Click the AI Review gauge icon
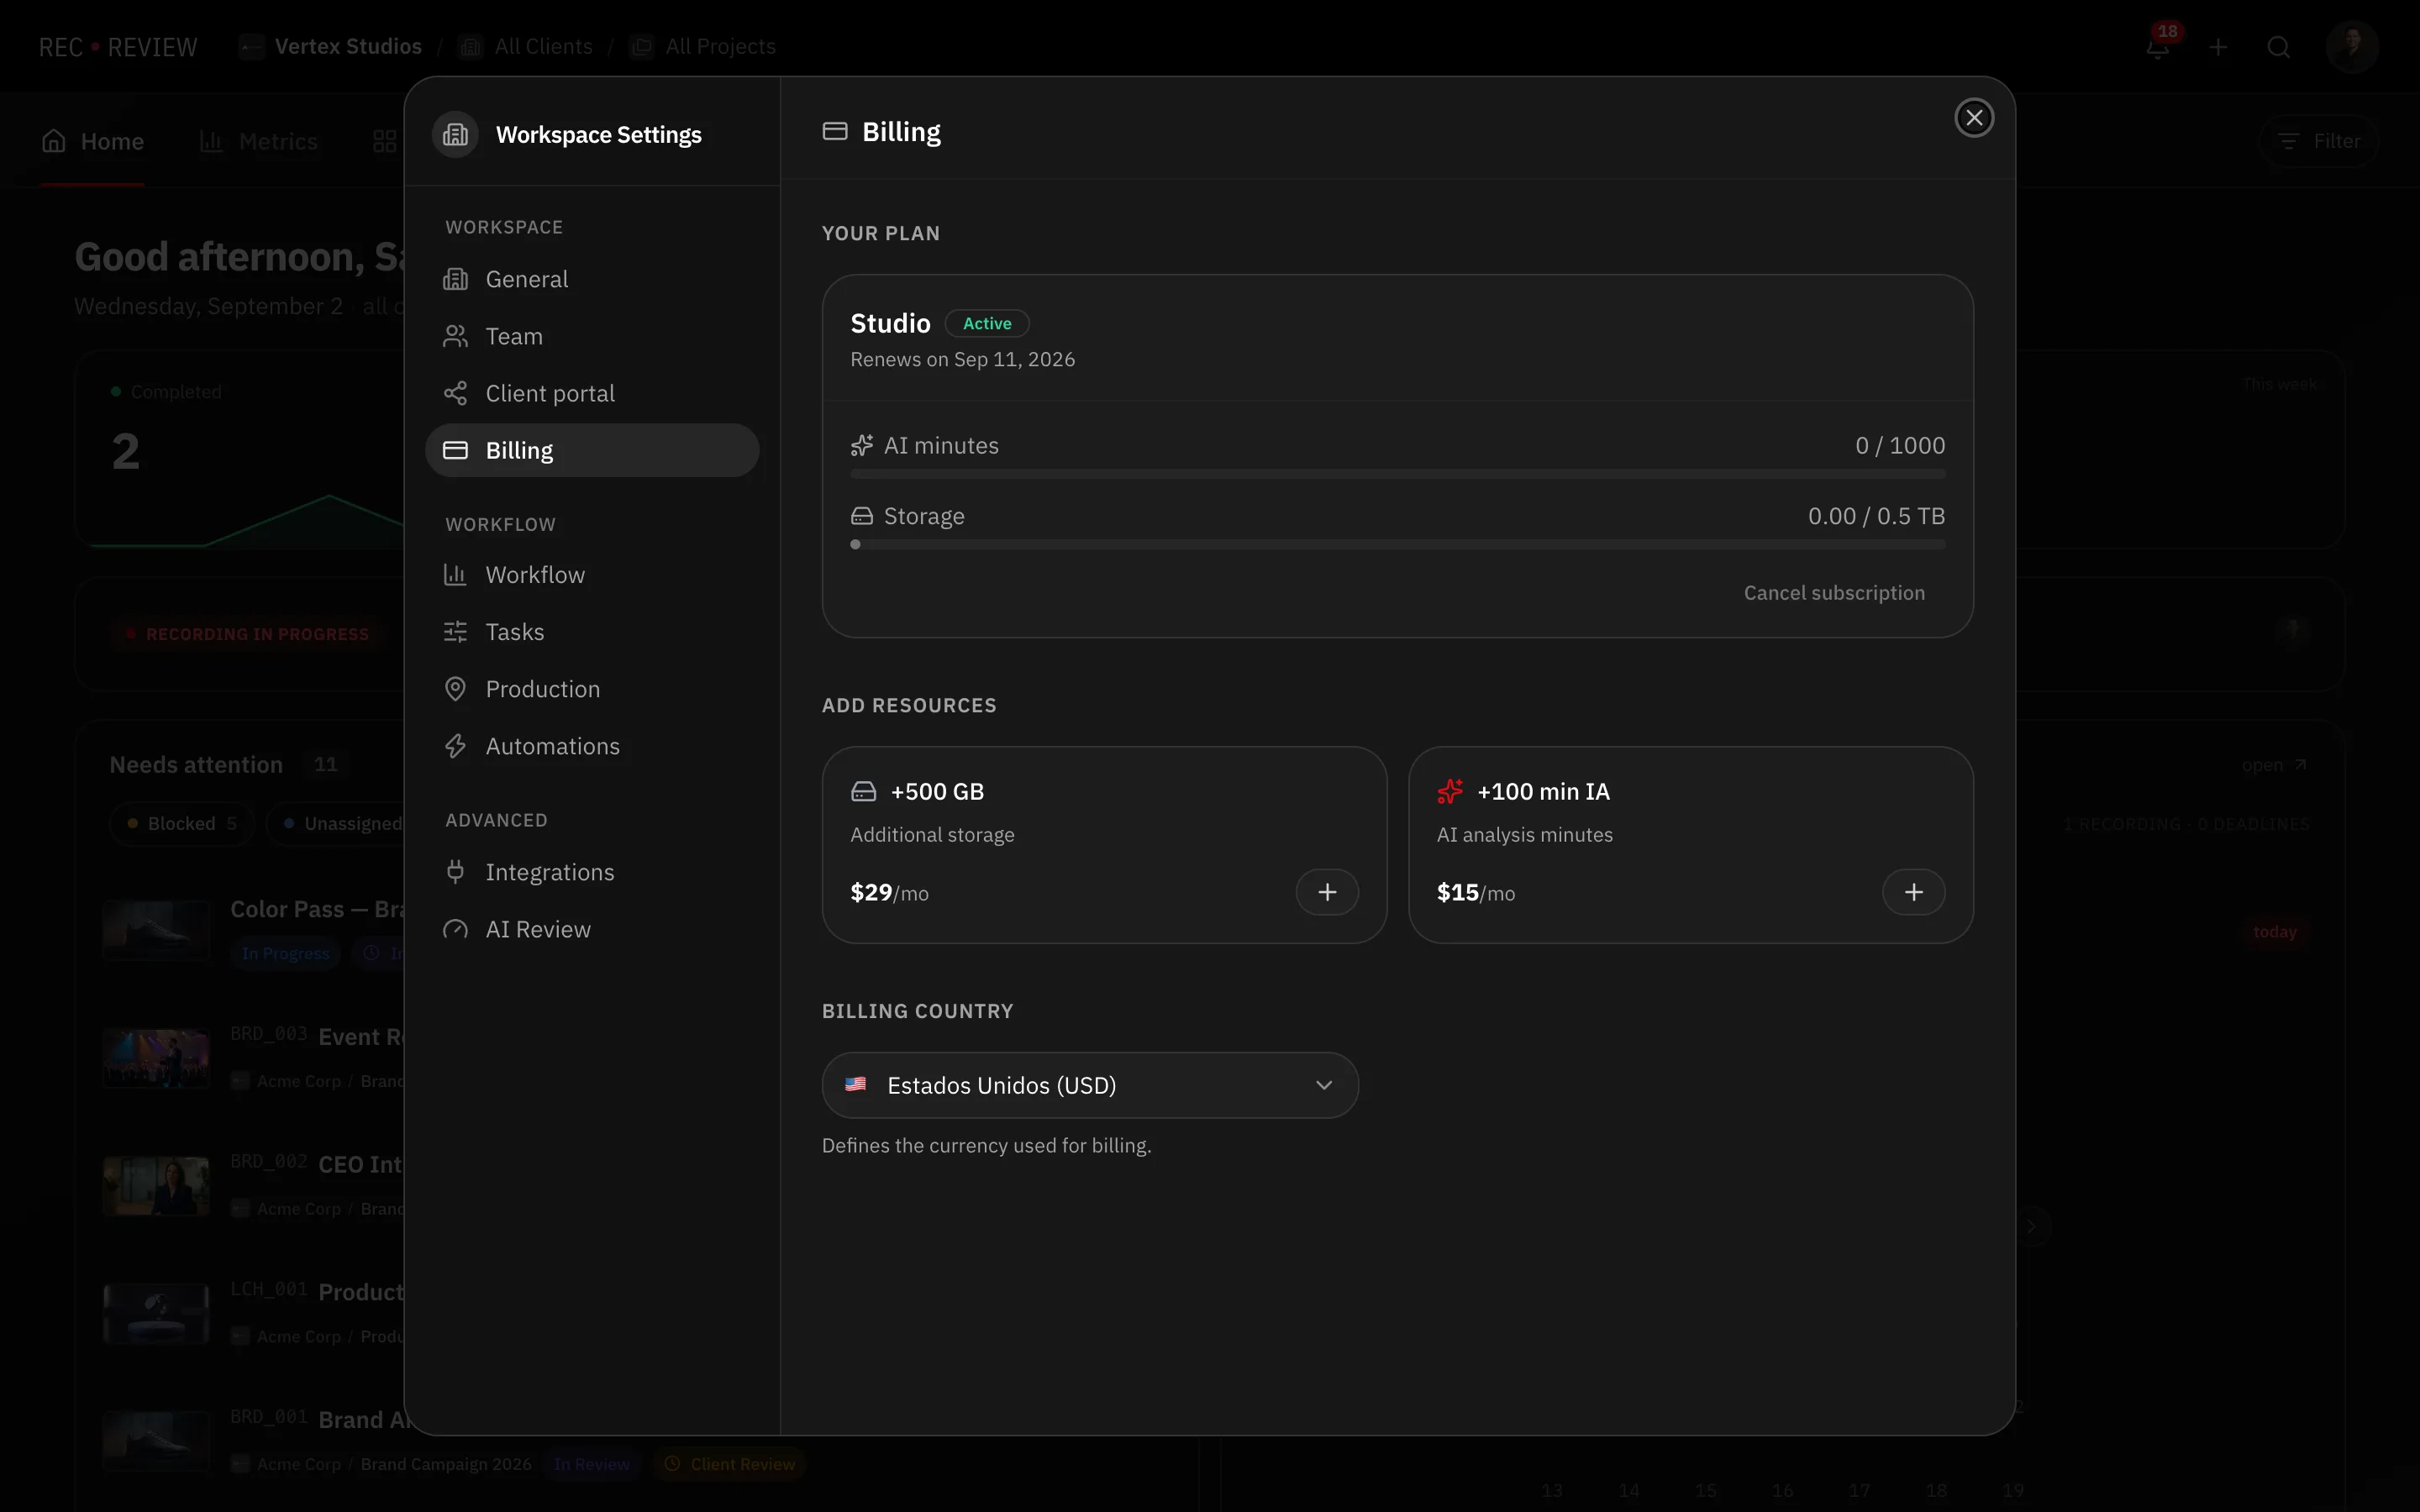The height and width of the screenshot is (1512, 2420). tap(455, 929)
